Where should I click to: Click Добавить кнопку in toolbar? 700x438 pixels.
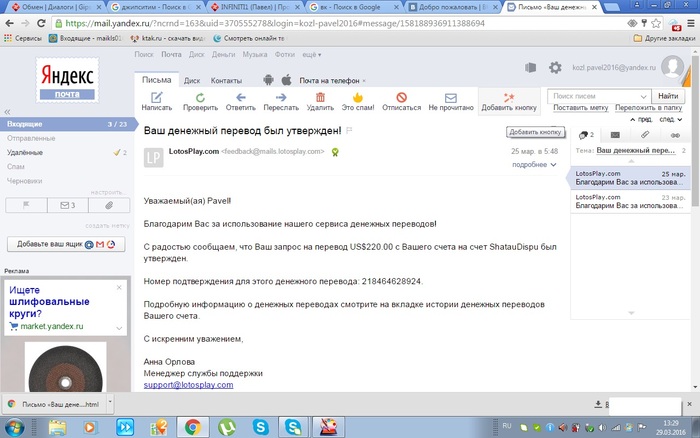click(x=509, y=101)
